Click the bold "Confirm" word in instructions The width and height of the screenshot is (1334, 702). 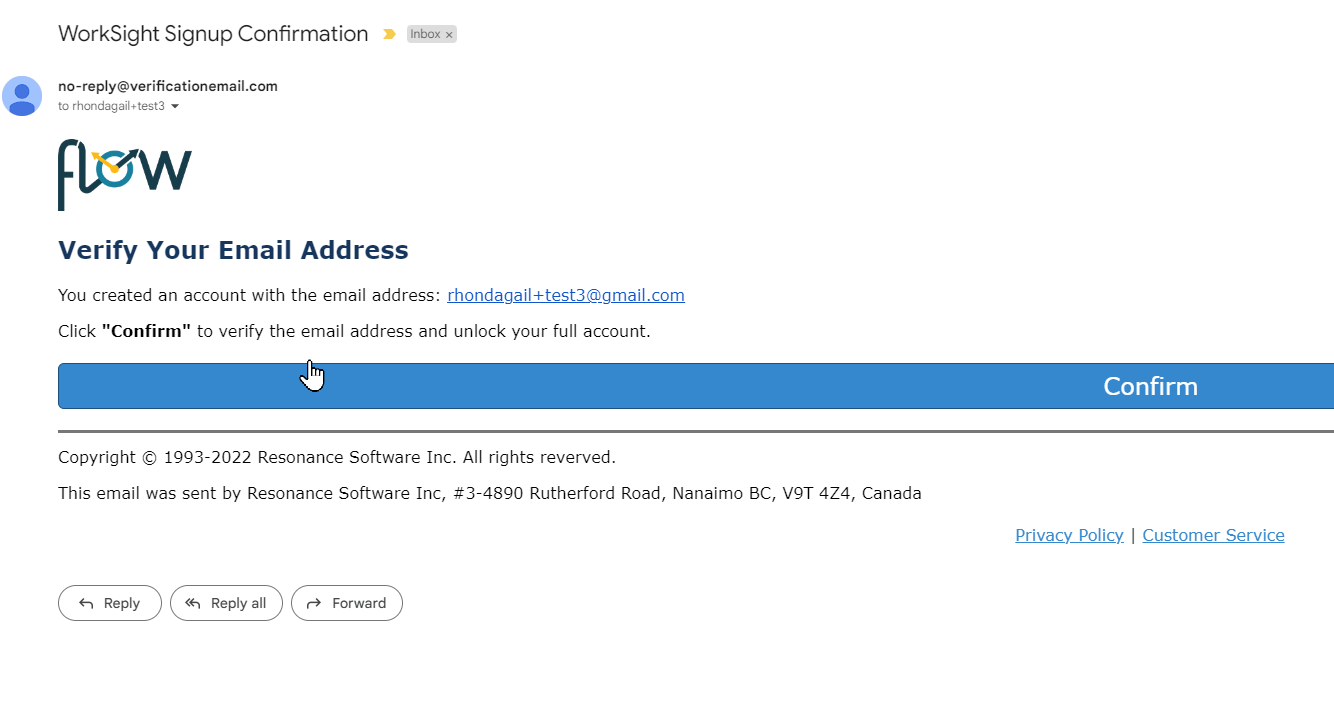(146, 331)
